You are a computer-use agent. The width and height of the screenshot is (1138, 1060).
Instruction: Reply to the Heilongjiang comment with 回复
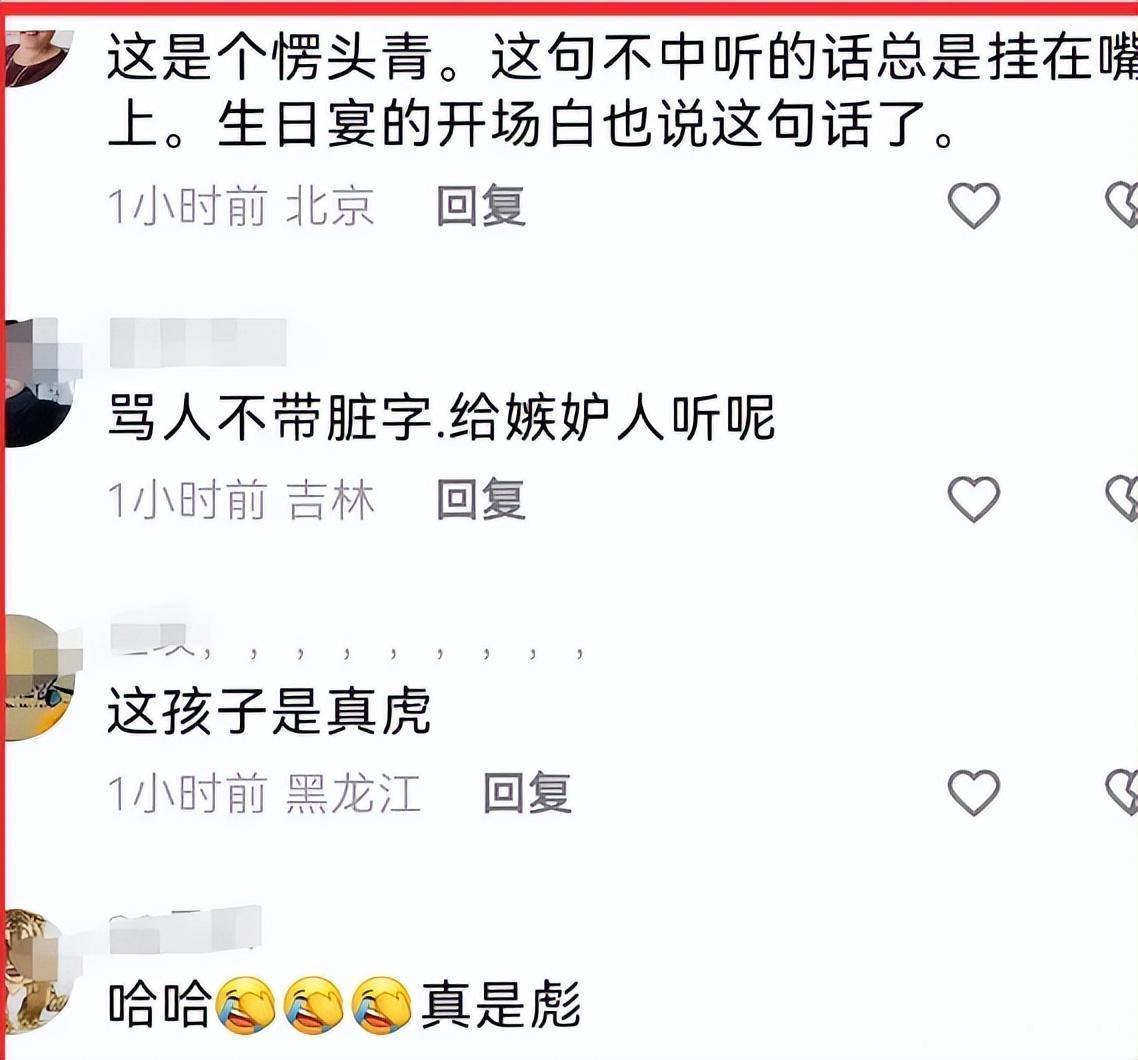[x=528, y=792]
